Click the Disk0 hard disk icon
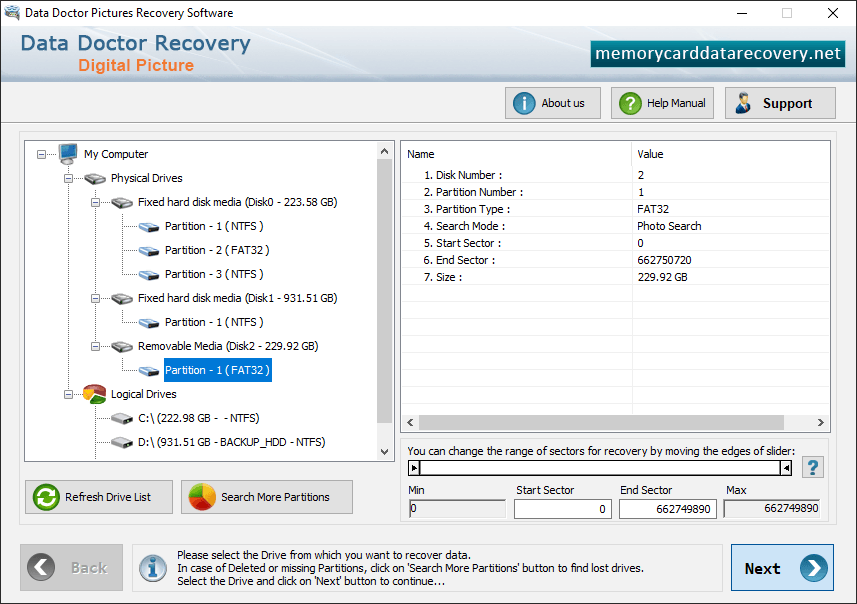 coord(122,203)
